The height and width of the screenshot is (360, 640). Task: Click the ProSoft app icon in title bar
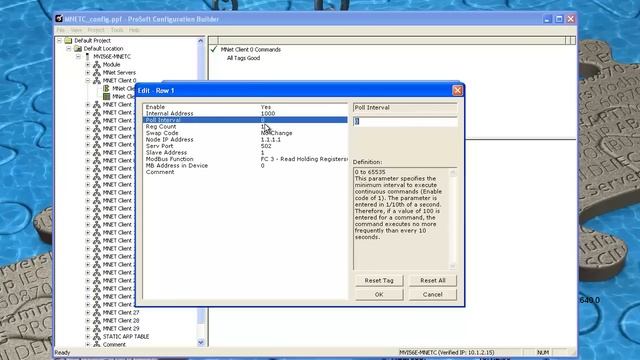[59, 19]
